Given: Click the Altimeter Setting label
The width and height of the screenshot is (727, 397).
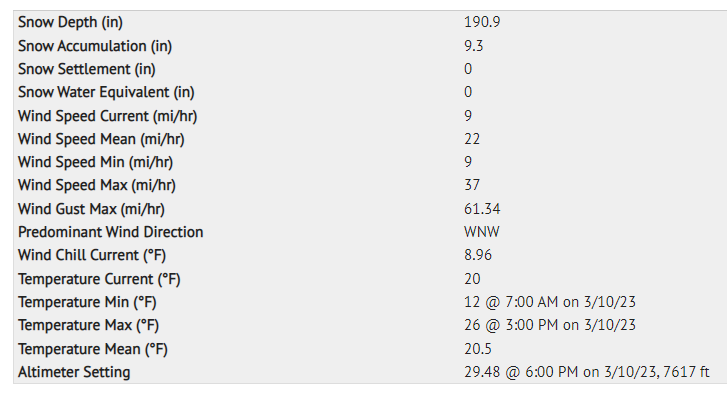Looking at the screenshot, I should 74,372.
